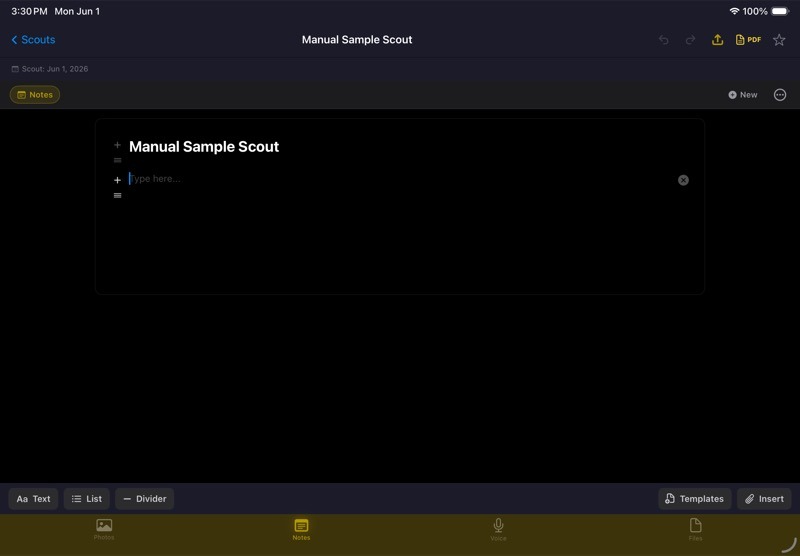Switch to the Voice tab
Image resolution: width=800 pixels, height=556 pixels.
tap(498, 529)
